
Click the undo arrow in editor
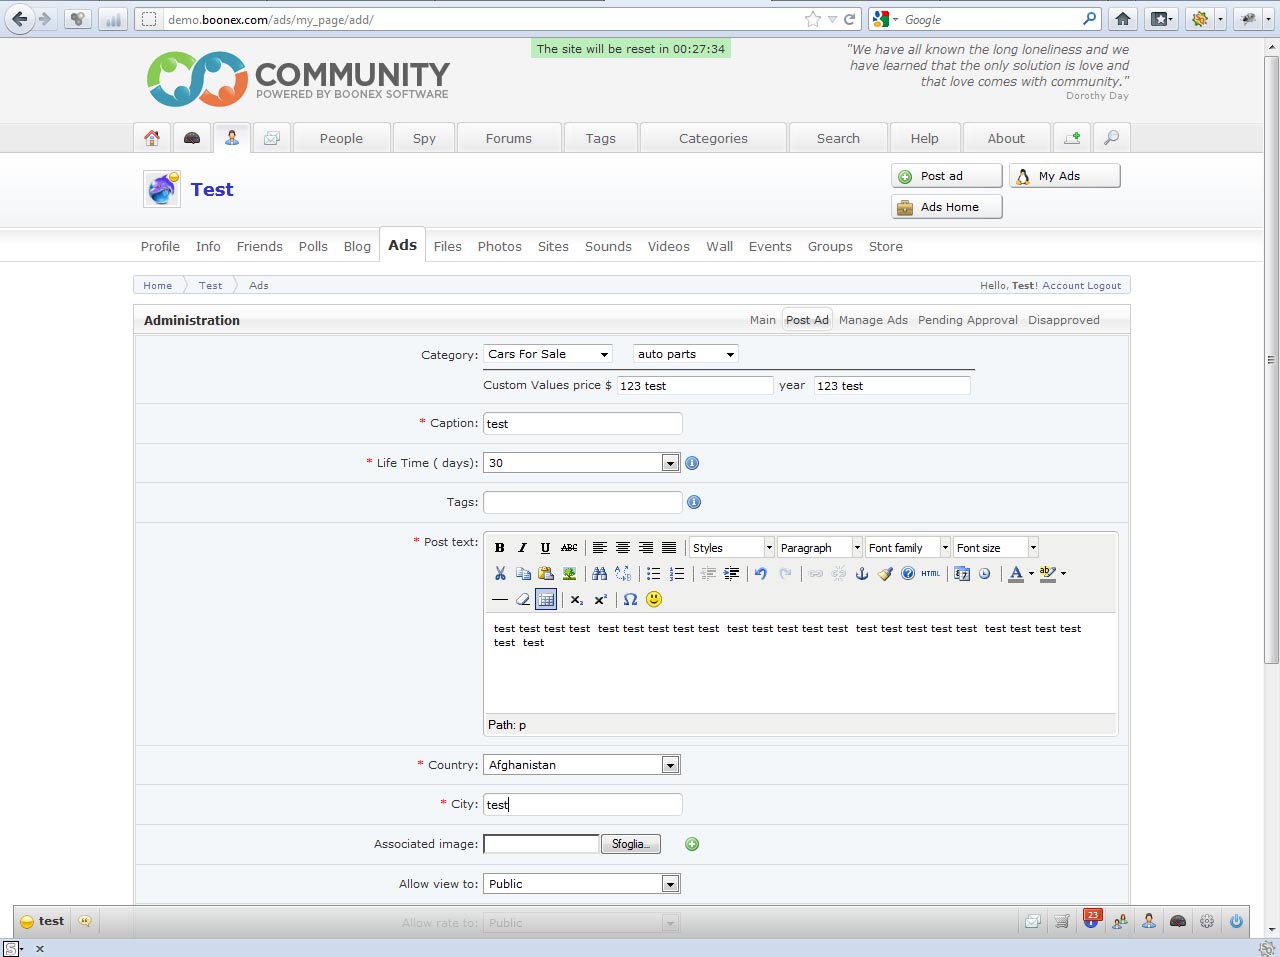[761, 573]
